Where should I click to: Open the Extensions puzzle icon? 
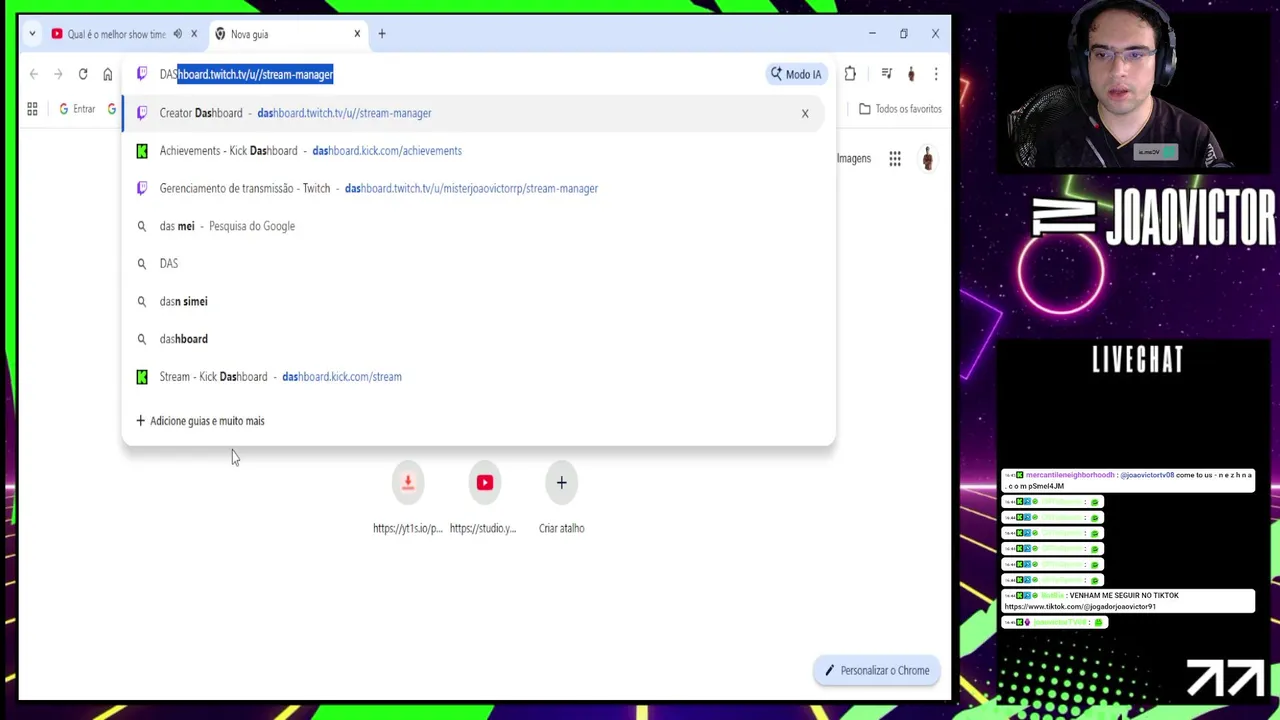coord(850,74)
